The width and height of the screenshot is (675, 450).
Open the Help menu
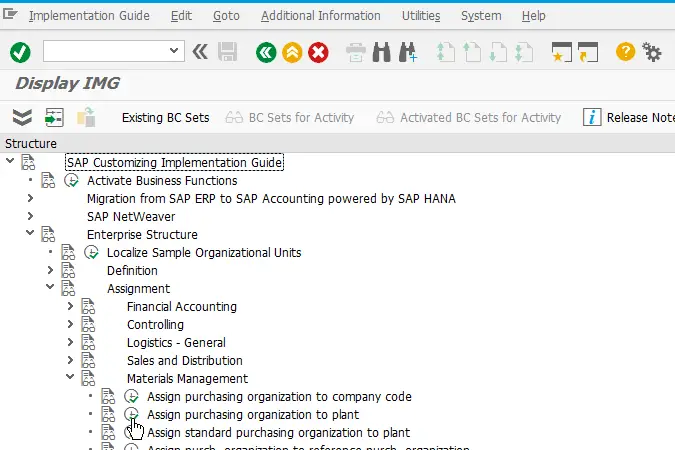534,16
